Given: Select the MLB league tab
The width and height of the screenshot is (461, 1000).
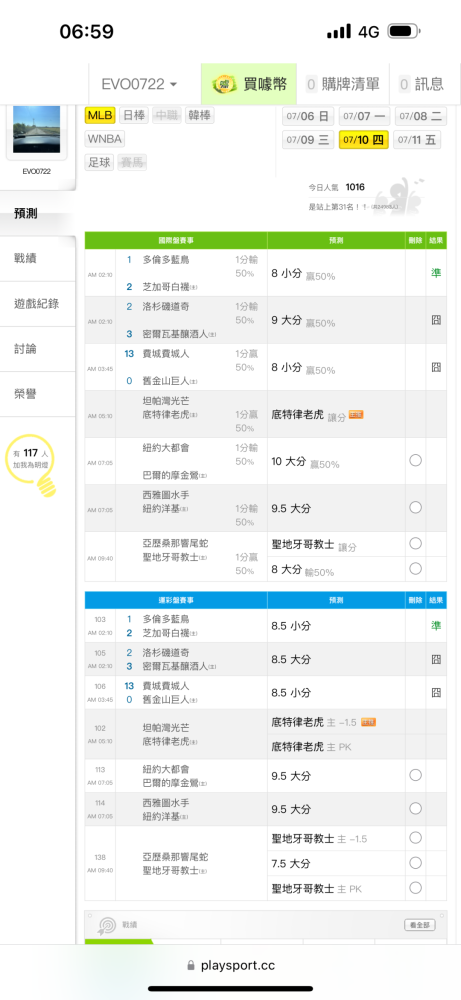Looking at the screenshot, I should pyautogui.click(x=100, y=115).
